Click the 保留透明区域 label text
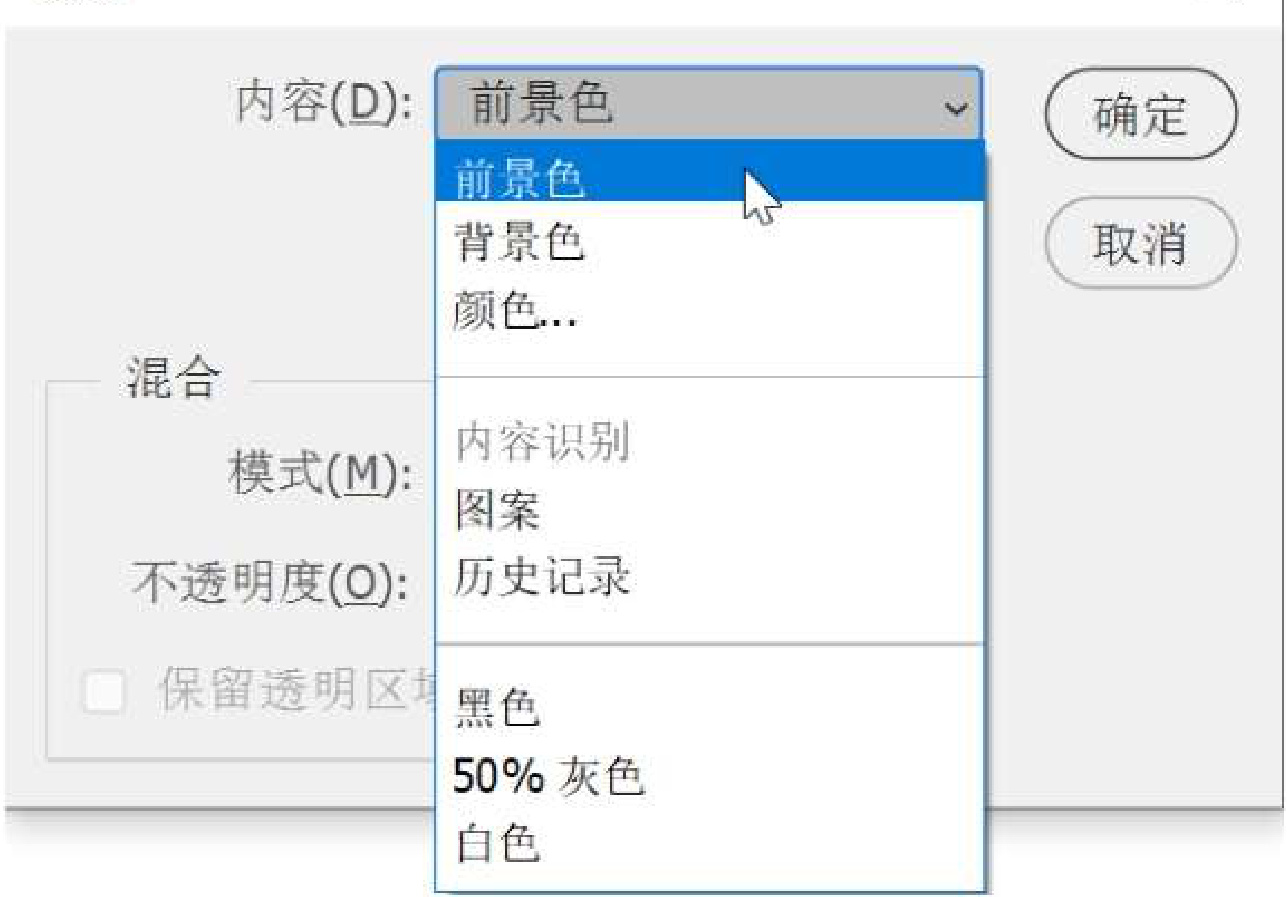 (295, 691)
